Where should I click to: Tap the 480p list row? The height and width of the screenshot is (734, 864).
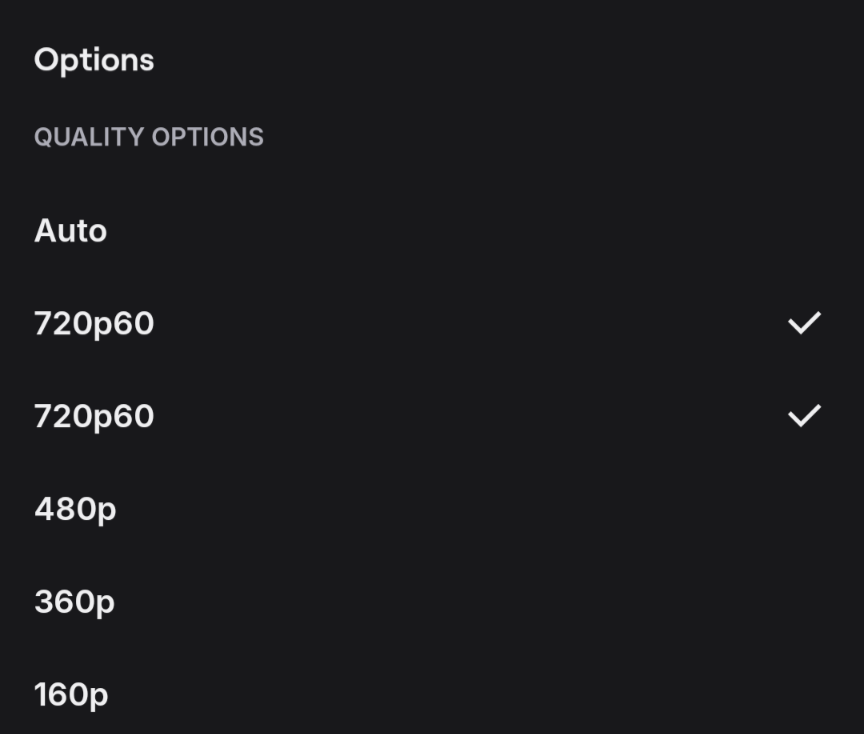click(75, 509)
